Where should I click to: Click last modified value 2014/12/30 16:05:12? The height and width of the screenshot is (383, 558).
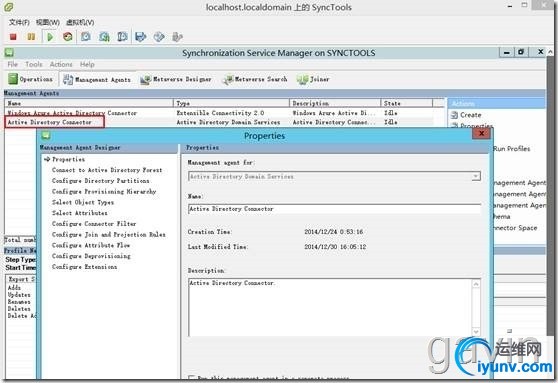(x=335, y=247)
